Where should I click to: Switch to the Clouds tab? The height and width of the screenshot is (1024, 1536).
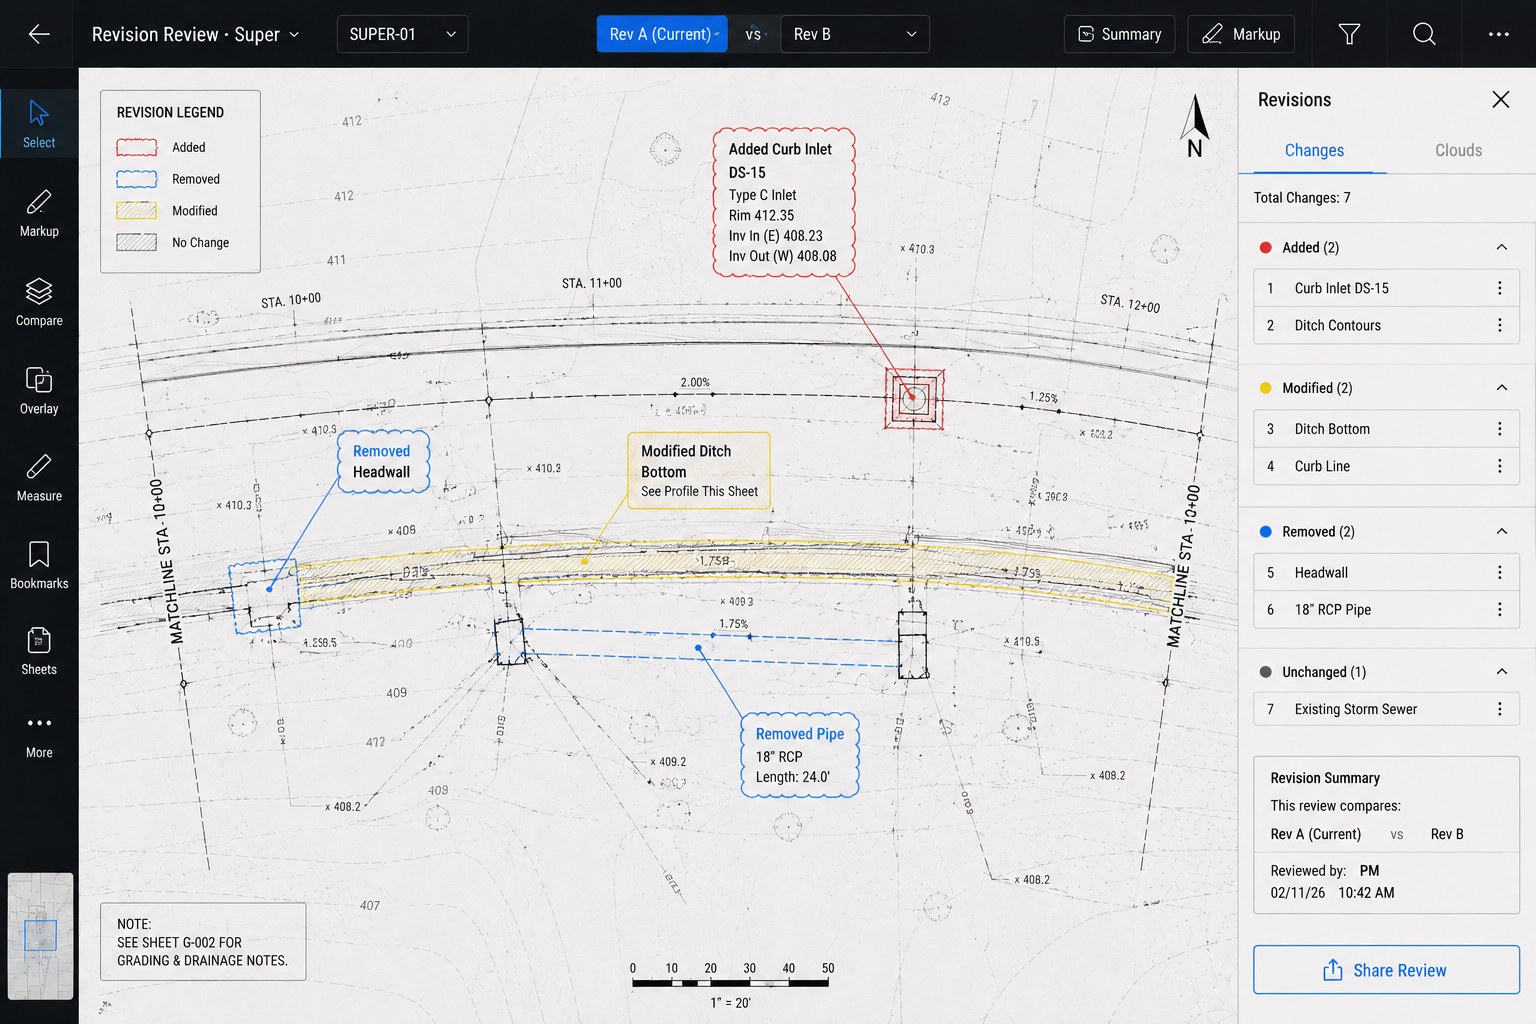tap(1458, 150)
